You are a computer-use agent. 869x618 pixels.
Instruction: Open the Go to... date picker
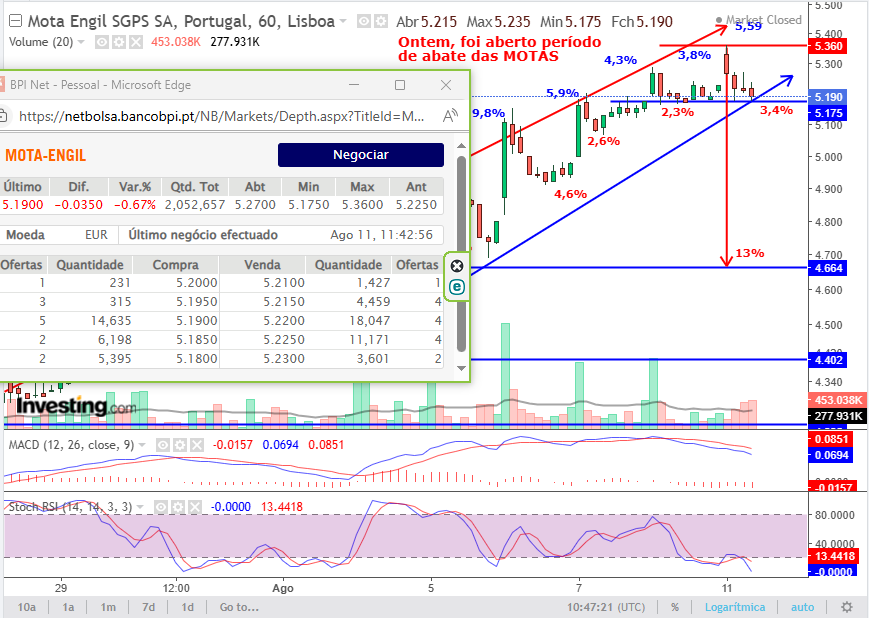click(239, 607)
